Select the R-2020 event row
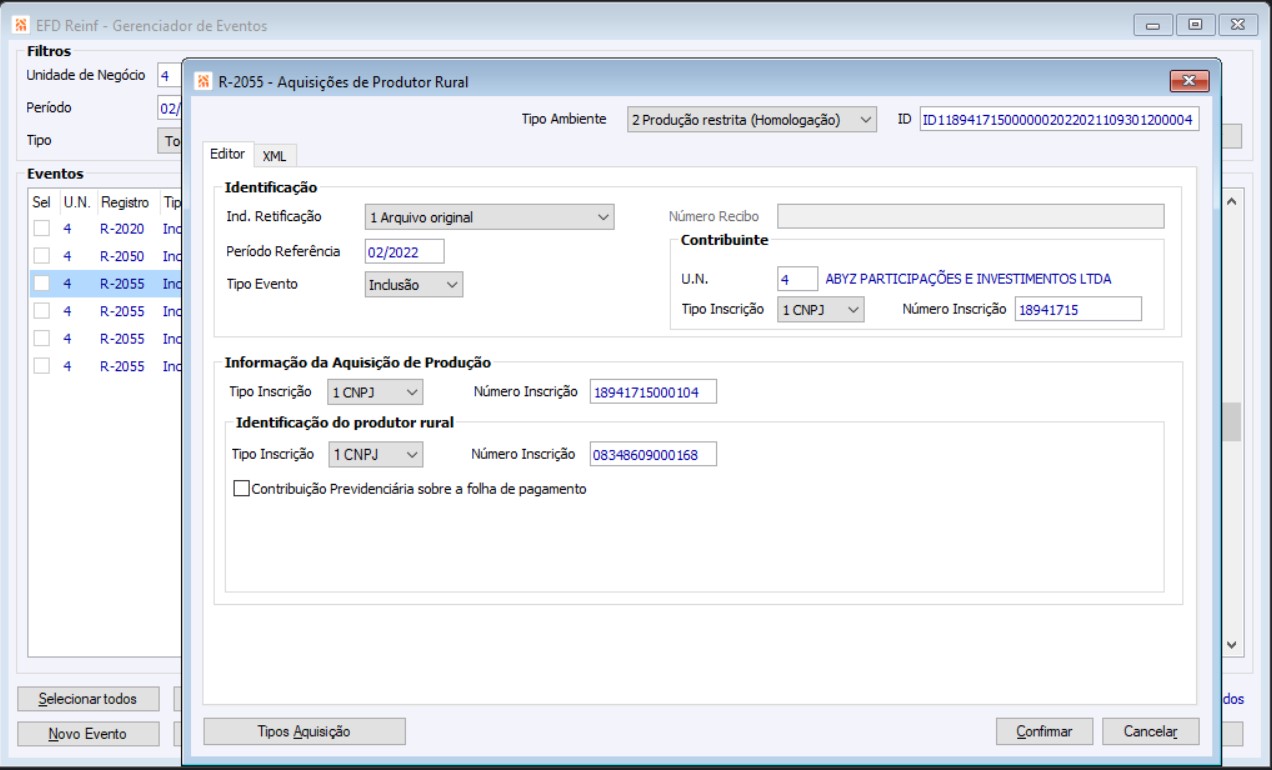This screenshot has width=1272, height=770. (x=105, y=228)
